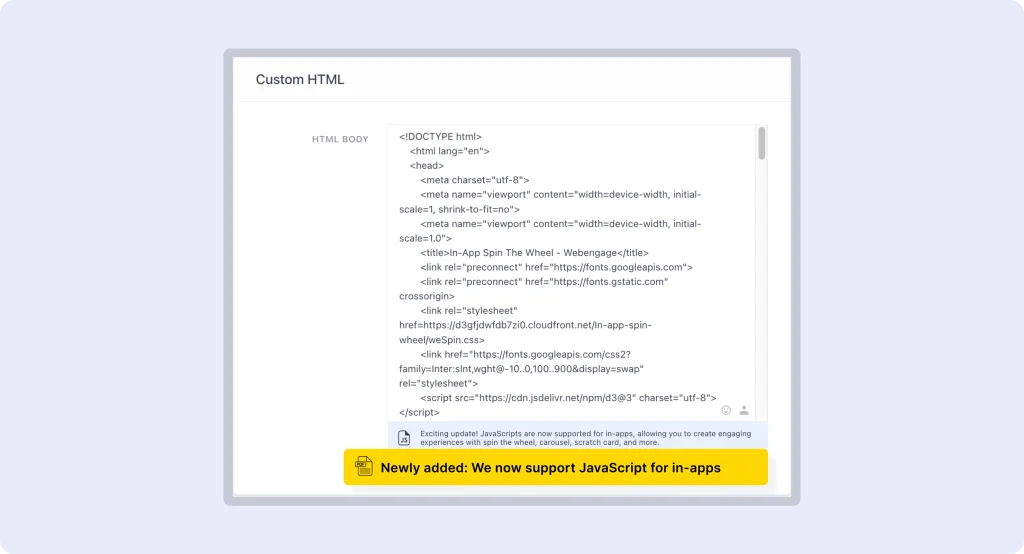
Task: Place cursor on the html lang="en" line
Action: tap(449, 151)
